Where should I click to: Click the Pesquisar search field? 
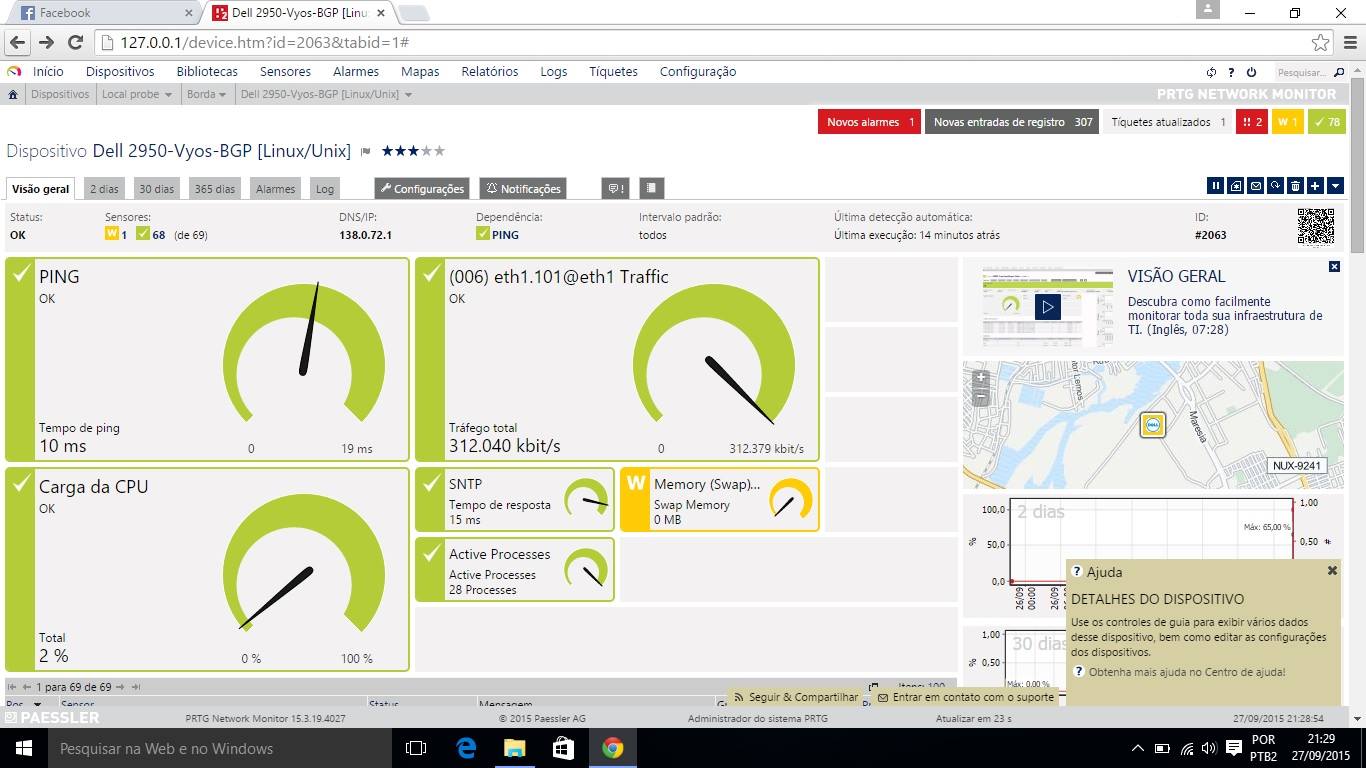pos(1303,72)
